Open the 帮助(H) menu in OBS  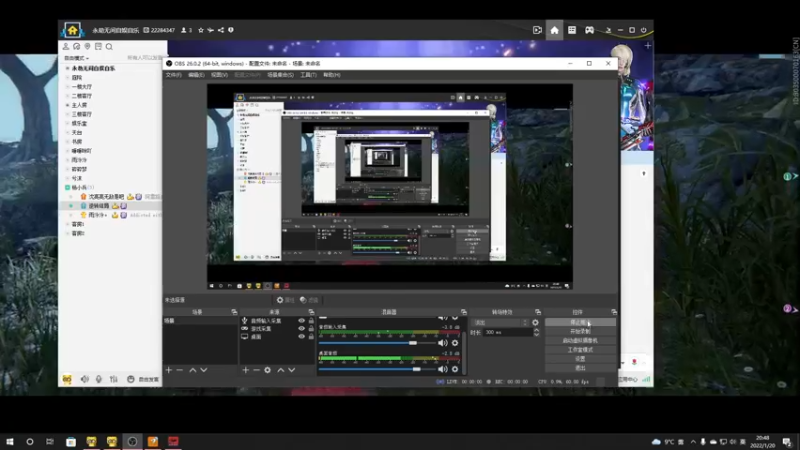coord(332,75)
